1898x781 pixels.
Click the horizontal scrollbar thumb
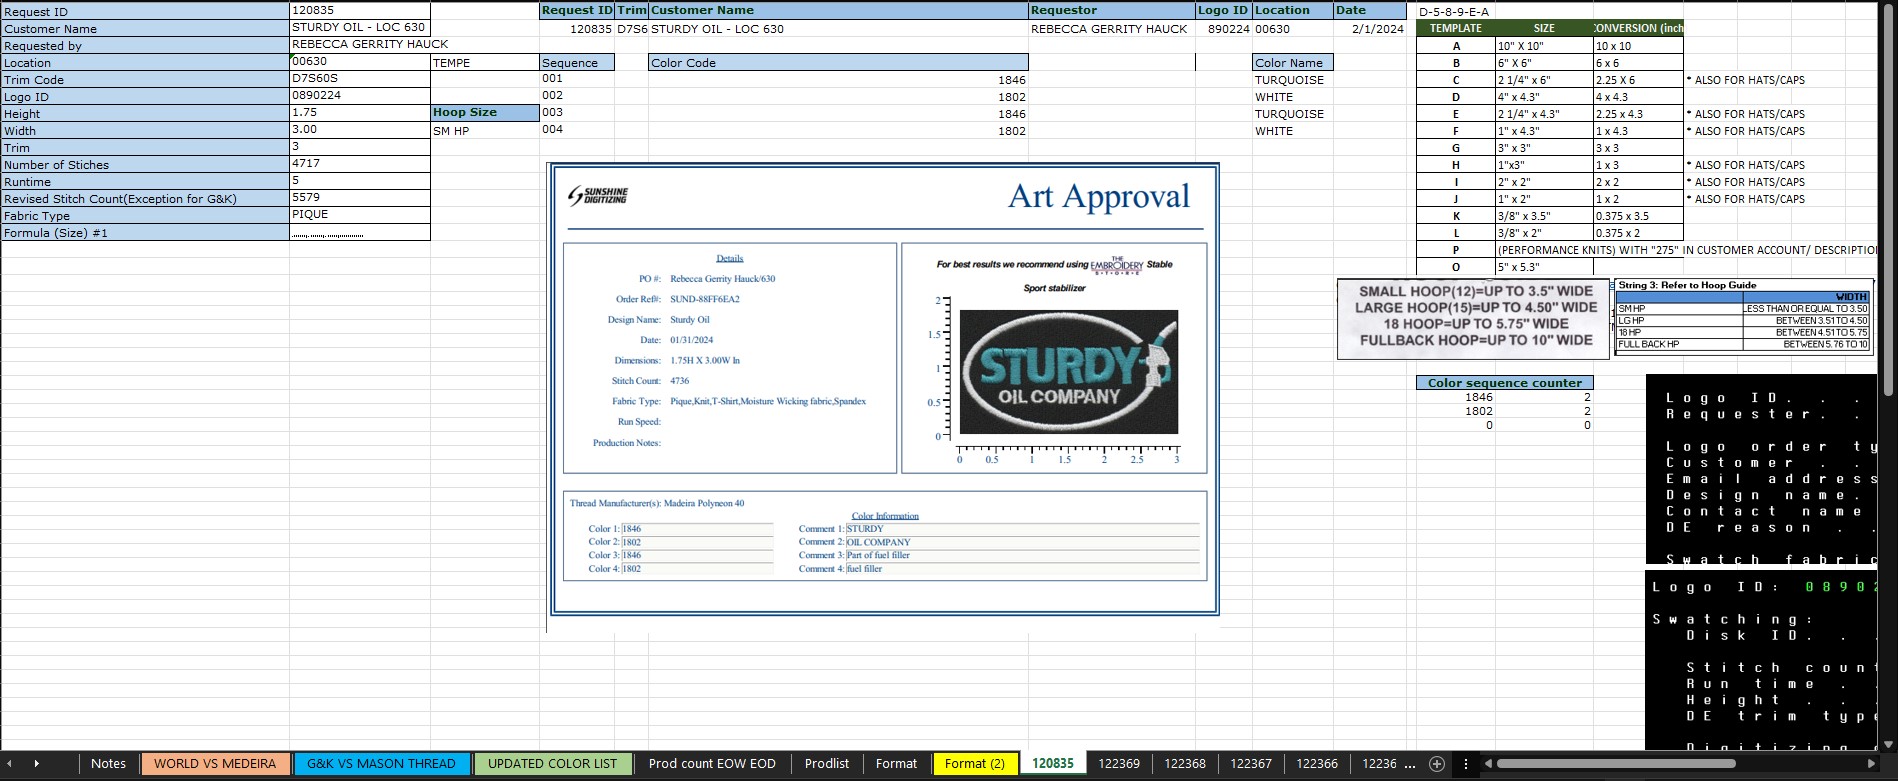tap(1616, 764)
